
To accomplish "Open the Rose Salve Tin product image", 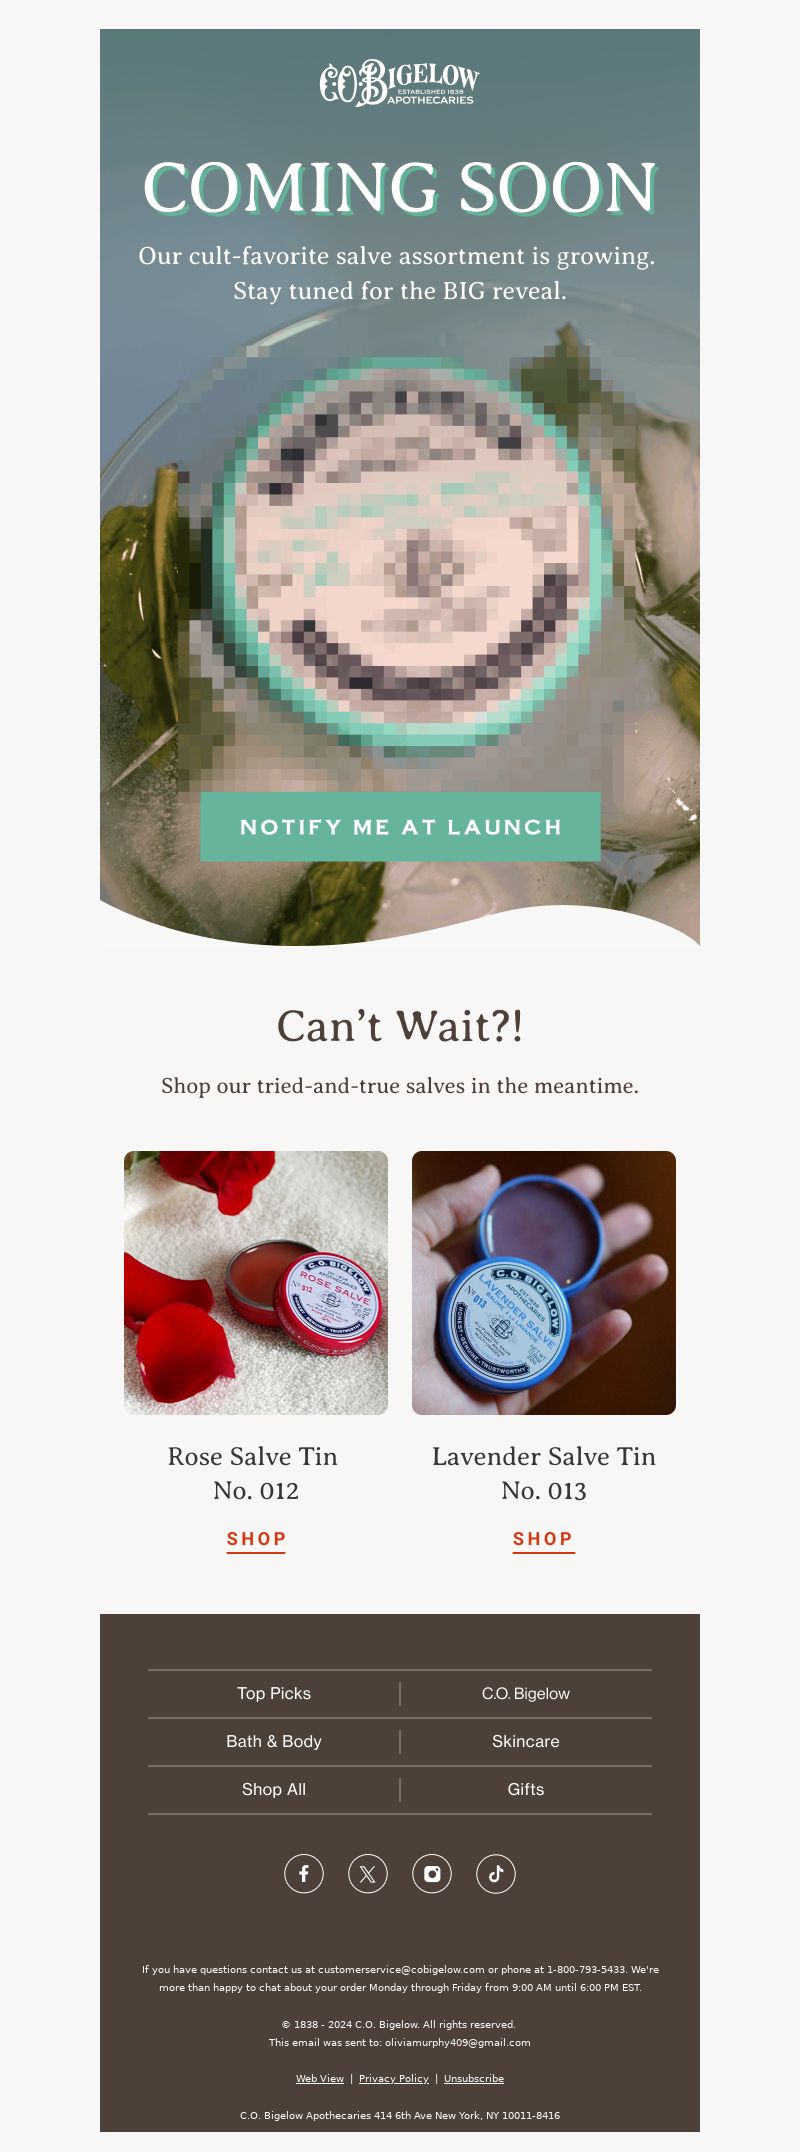I will pyautogui.click(x=256, y=1283).
